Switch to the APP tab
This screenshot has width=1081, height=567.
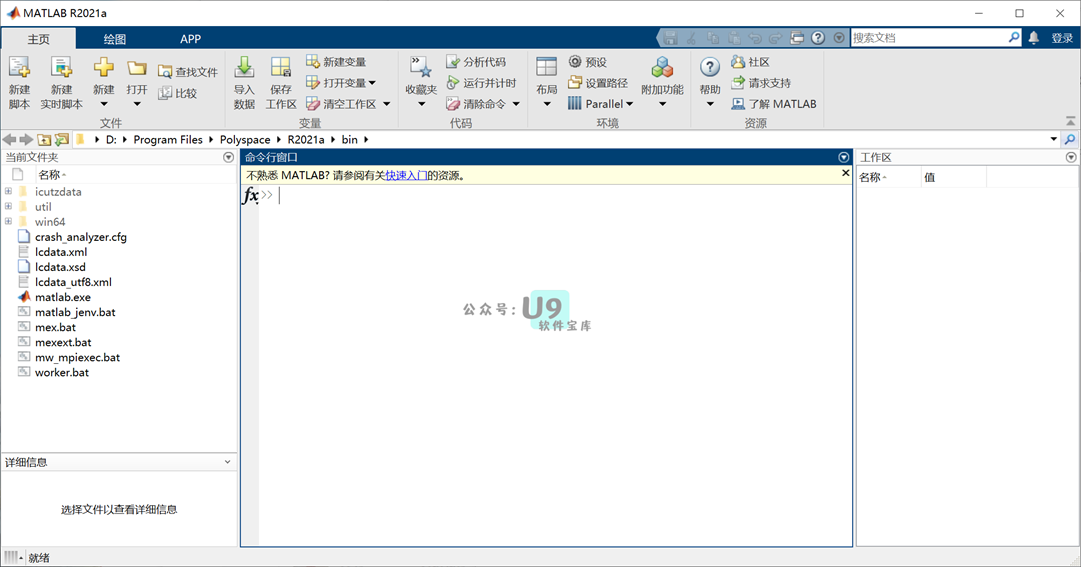click(x=190, y=39)
